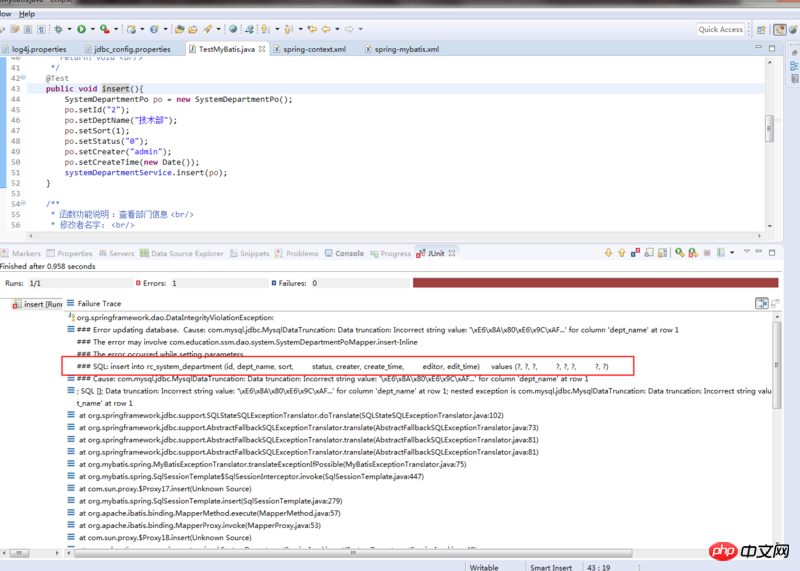
Task: Click the Open Perspective icon near Quick Access
Action: (x=761, y=30)
